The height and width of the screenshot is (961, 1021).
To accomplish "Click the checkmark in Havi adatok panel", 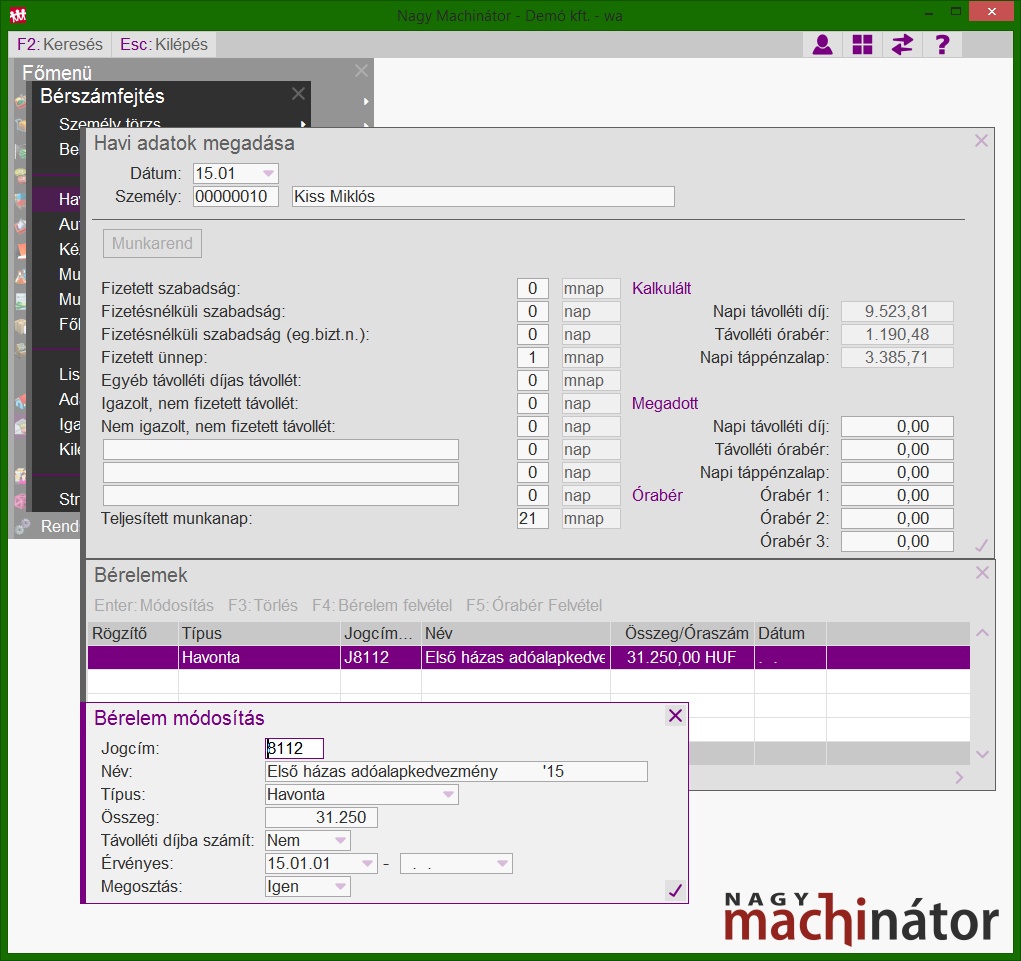I will 980,545.
